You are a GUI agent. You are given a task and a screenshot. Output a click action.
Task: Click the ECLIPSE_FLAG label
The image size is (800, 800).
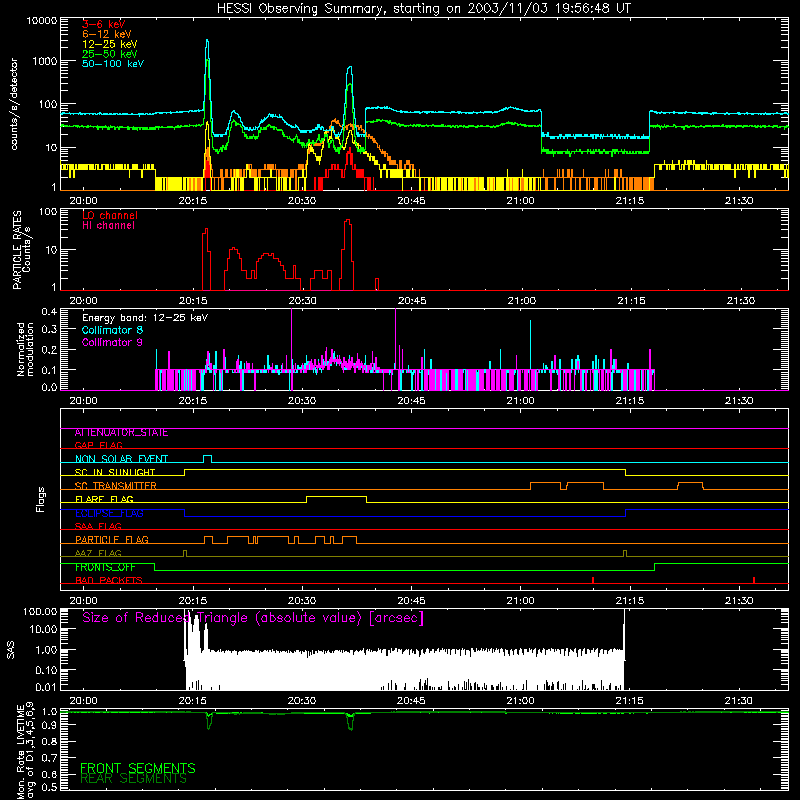[x=109, y=513]
